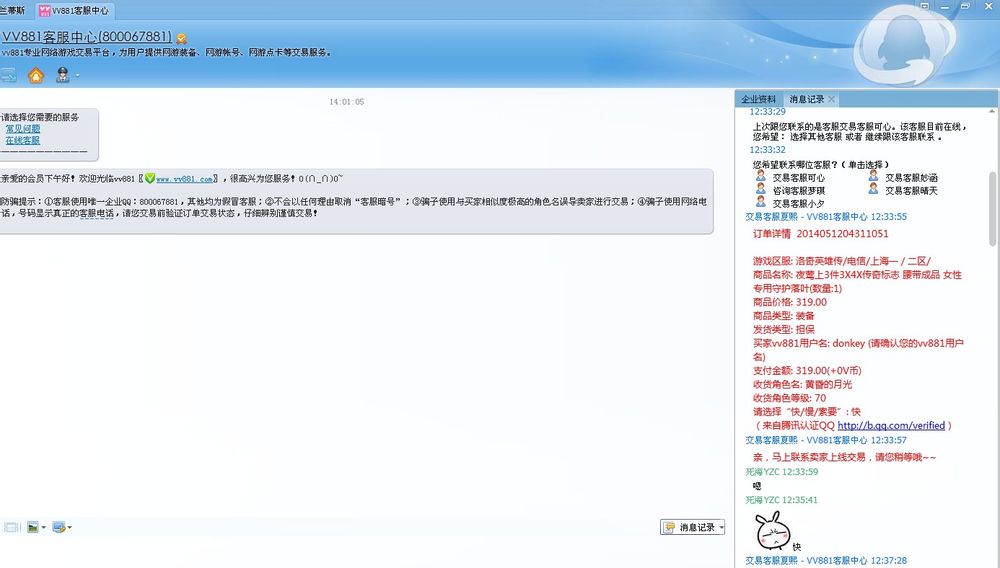
Task: Open the 在线客服 link
Action: tap(23, 140)
